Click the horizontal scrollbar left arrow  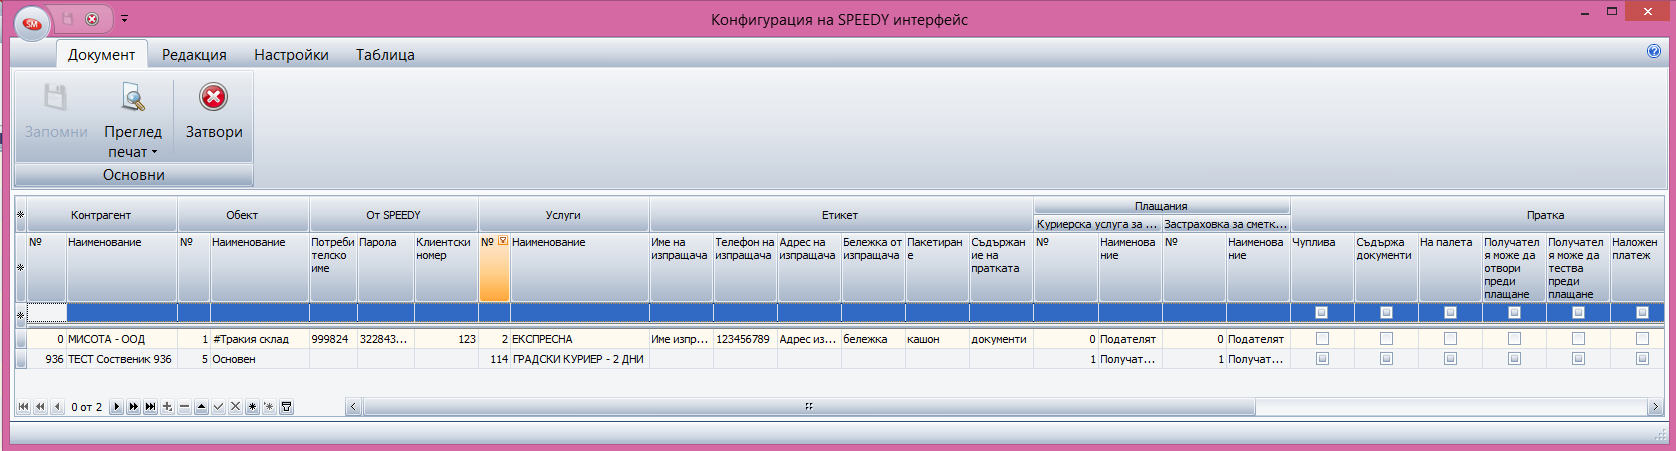point(353,407)
